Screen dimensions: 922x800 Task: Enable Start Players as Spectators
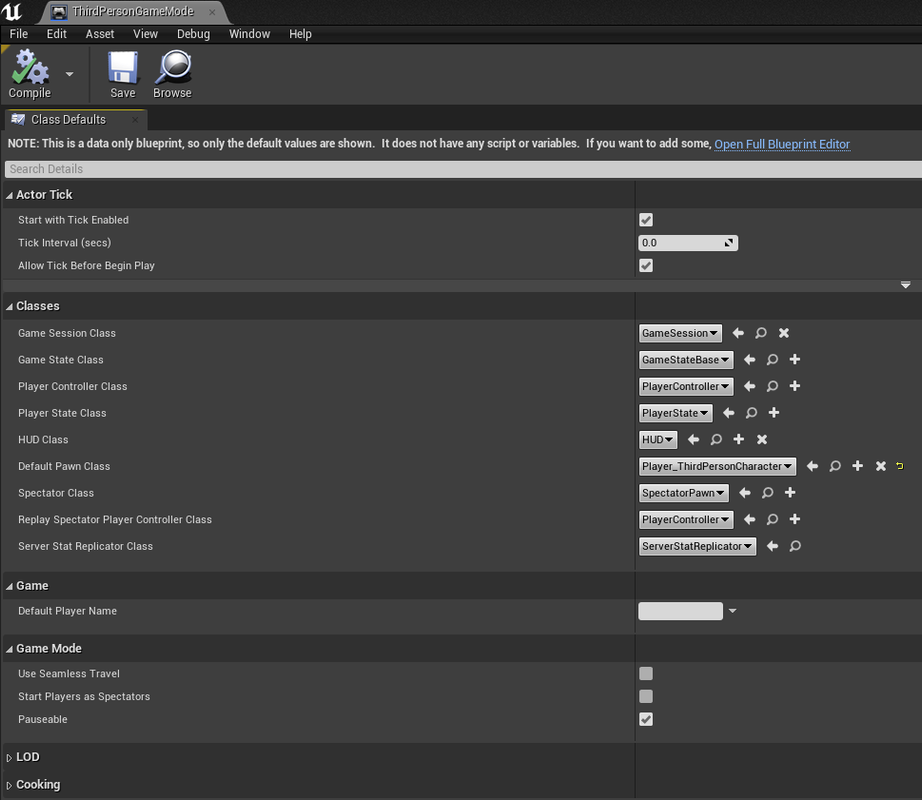(646, 697)
